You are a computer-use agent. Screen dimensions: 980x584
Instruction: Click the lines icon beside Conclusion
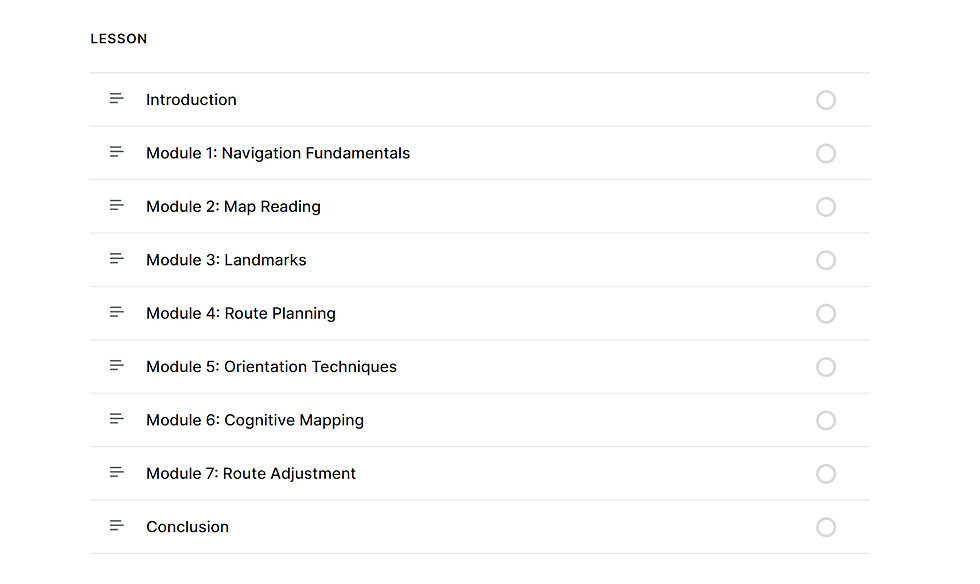pos(117,526)
